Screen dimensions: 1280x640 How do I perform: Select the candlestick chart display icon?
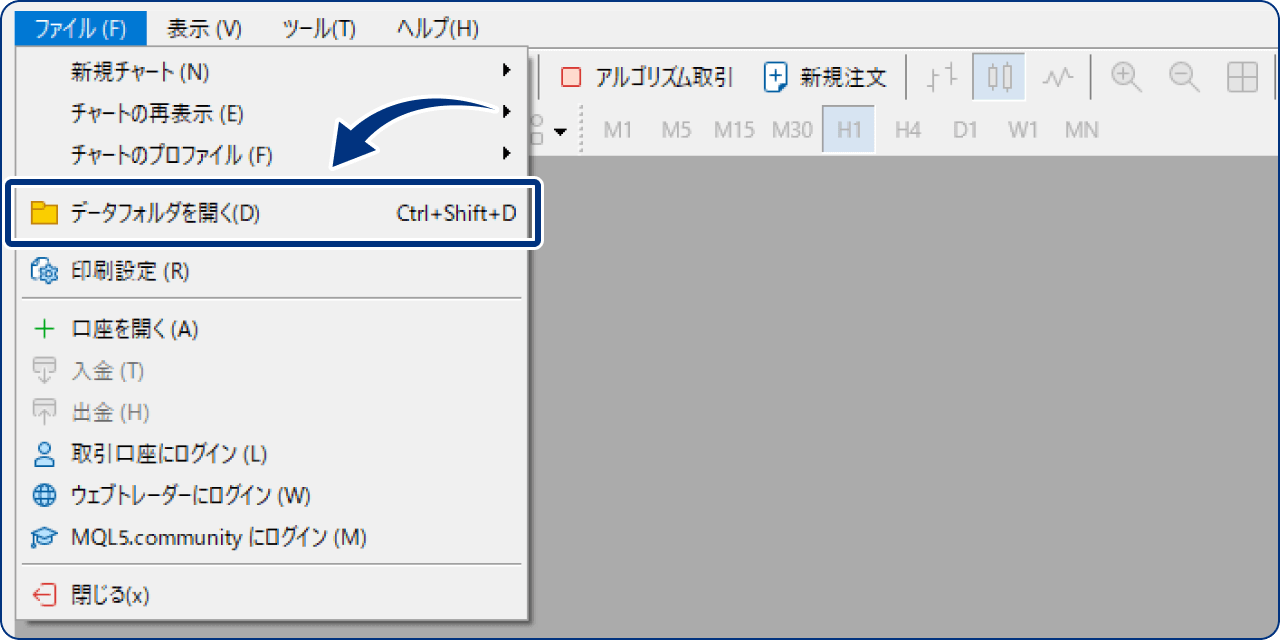(997, 76)
